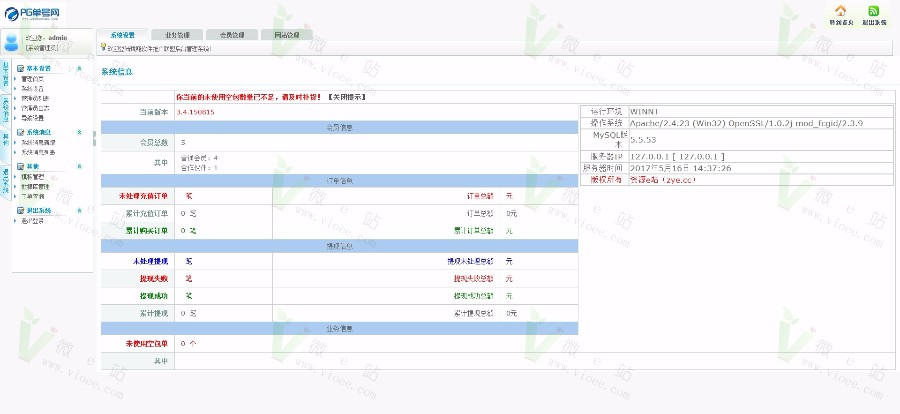Click the icon beside 退出系统 section header

click(x=20, y=211)
